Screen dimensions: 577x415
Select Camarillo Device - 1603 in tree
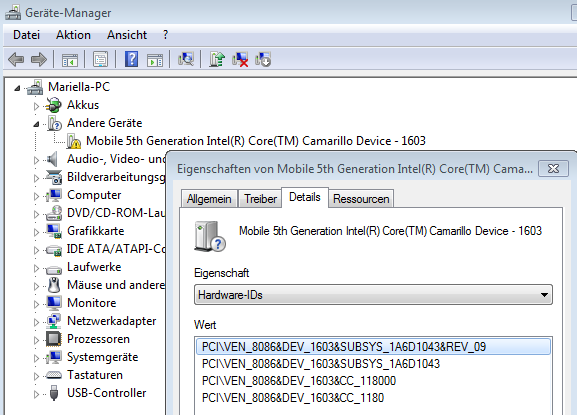(x=256, y=141)
